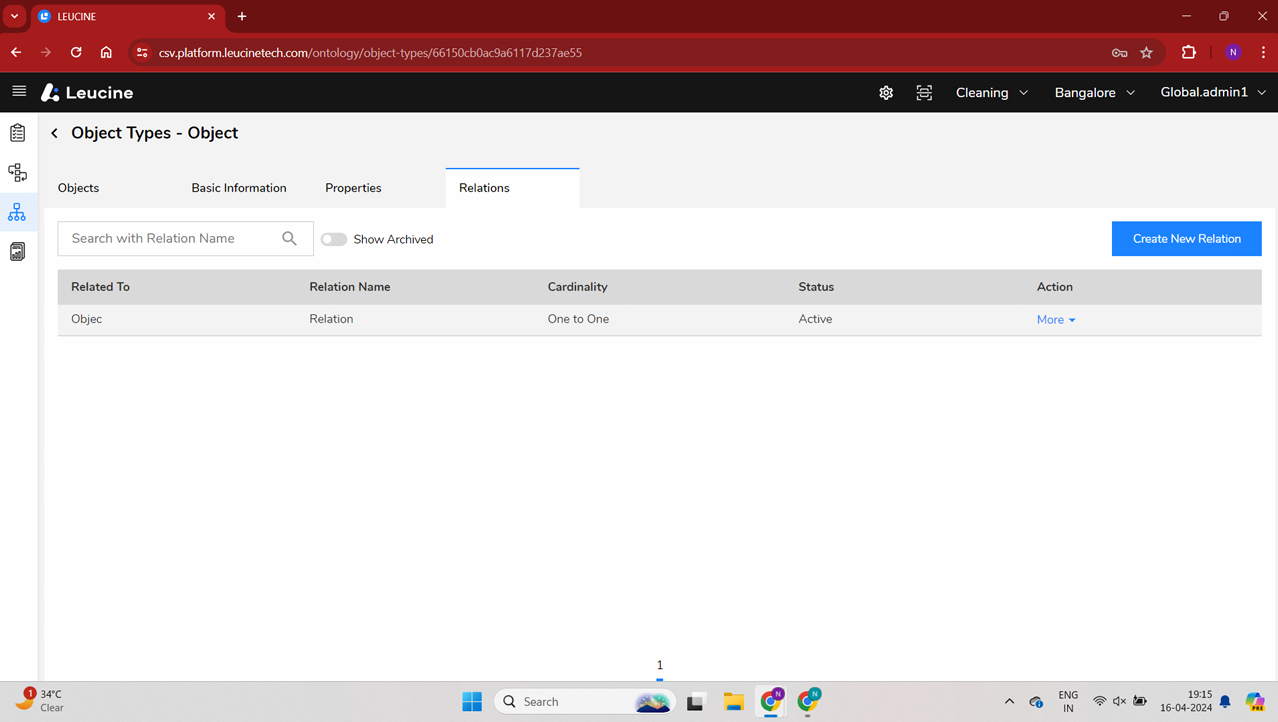This screenshot has width=1278, height=722.
Task: Open the Bangalore facility dropdown
Action: [x=1094, y=93]
